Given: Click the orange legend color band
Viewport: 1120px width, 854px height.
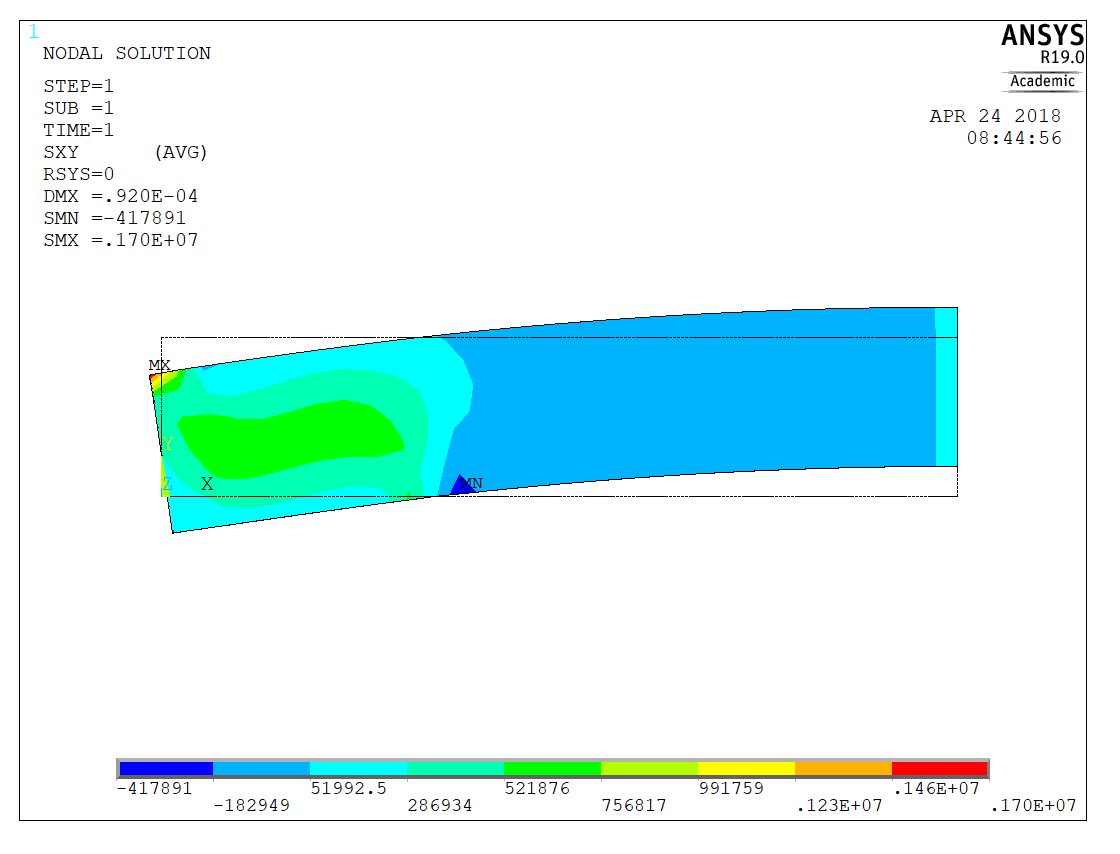Looking at the screenshot, I should pos(844,768).
